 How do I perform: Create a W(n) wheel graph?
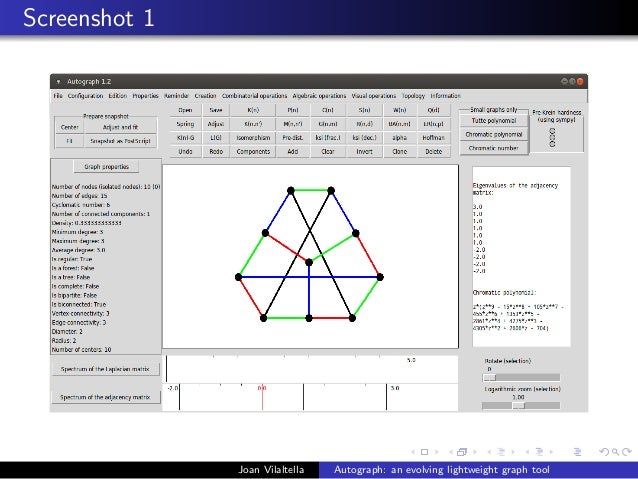400,110
